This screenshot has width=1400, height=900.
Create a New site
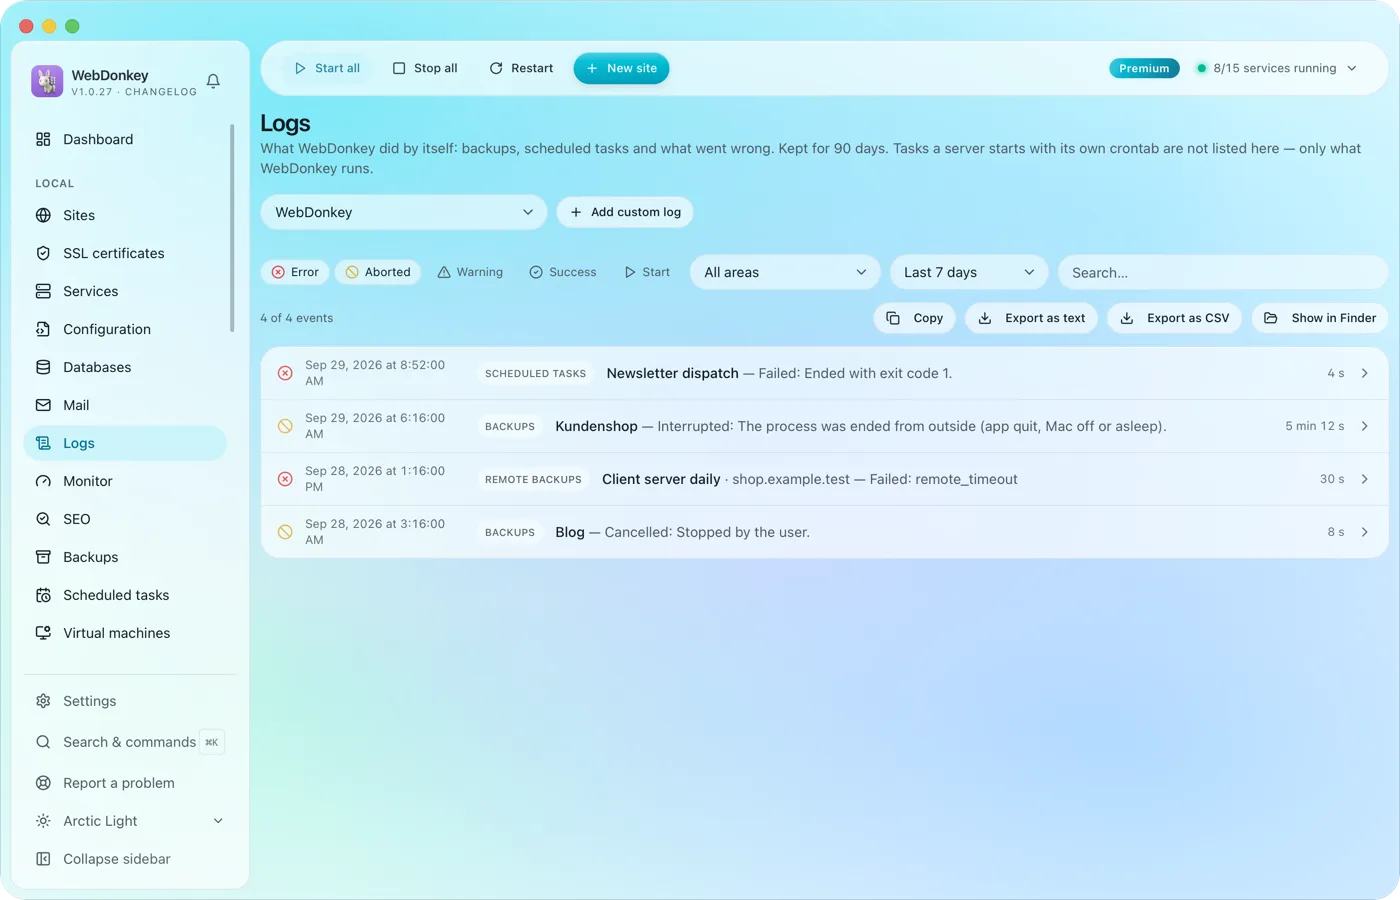tap(621, 68)
